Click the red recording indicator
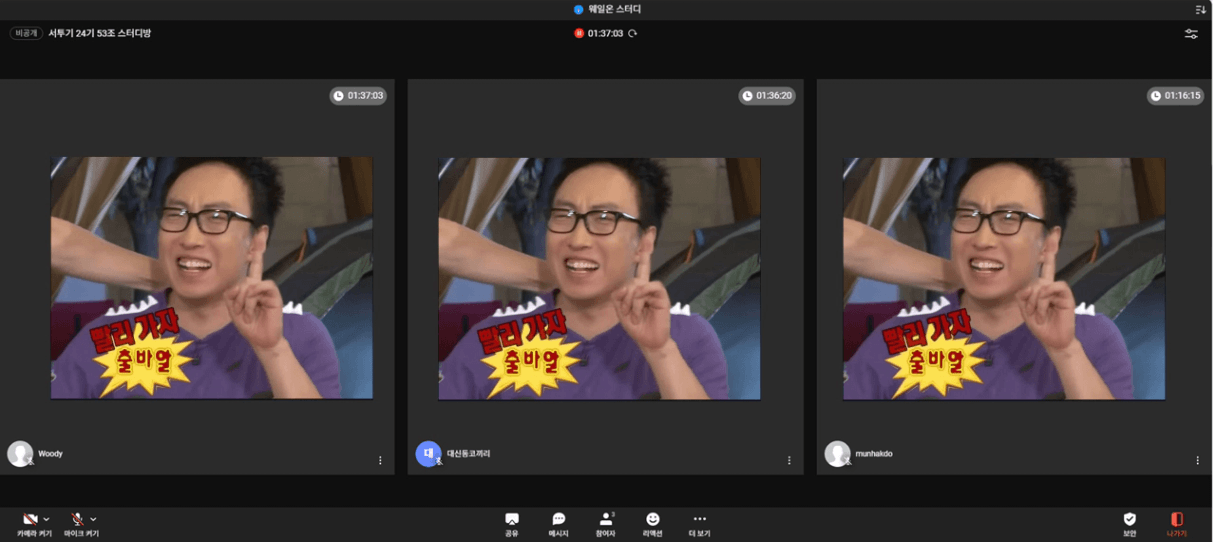Image resolution: width=1216 pixels, height=542 pixels. coord(579,34)
